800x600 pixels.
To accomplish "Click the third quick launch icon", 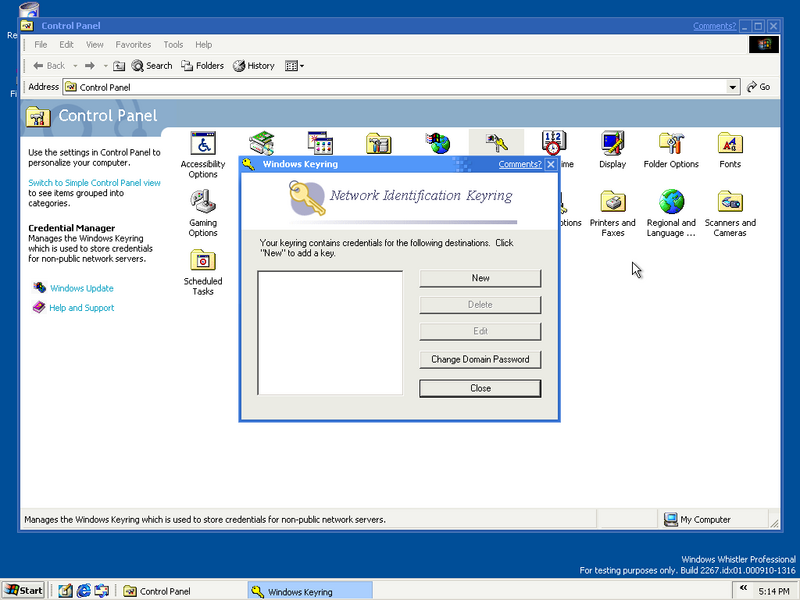I will click(102, 591).
